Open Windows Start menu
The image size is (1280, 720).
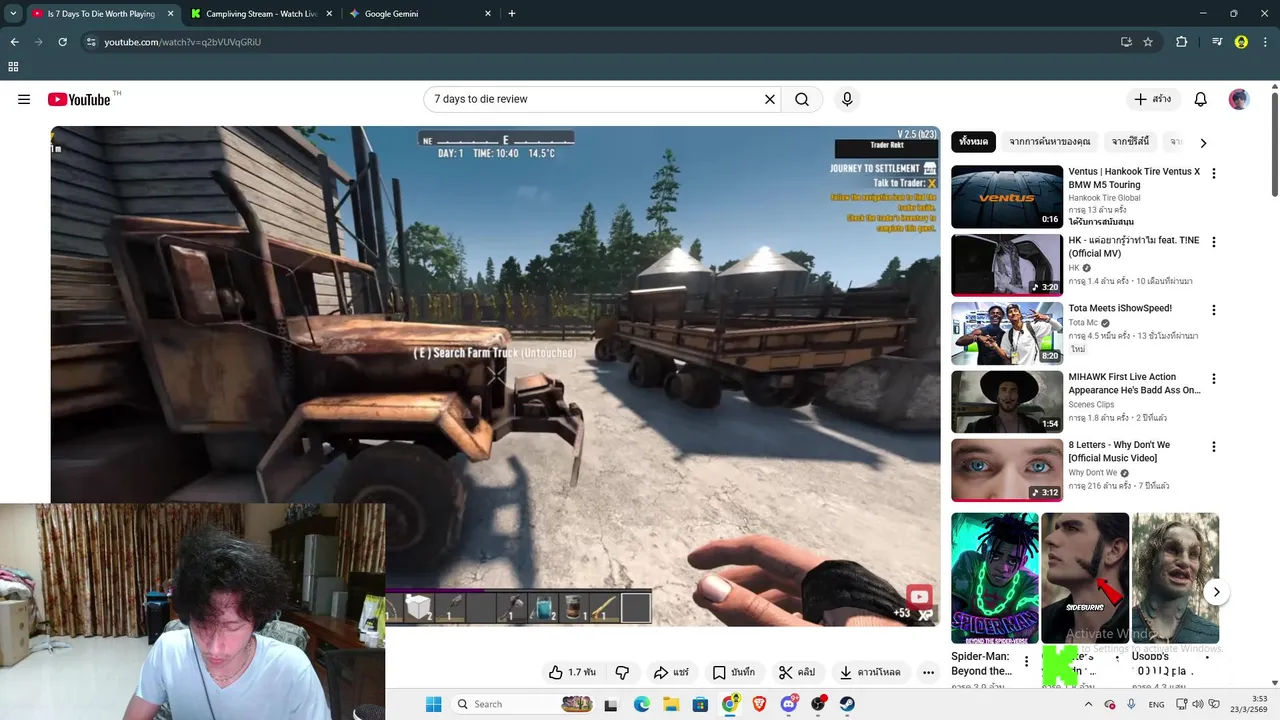point(433,704)
